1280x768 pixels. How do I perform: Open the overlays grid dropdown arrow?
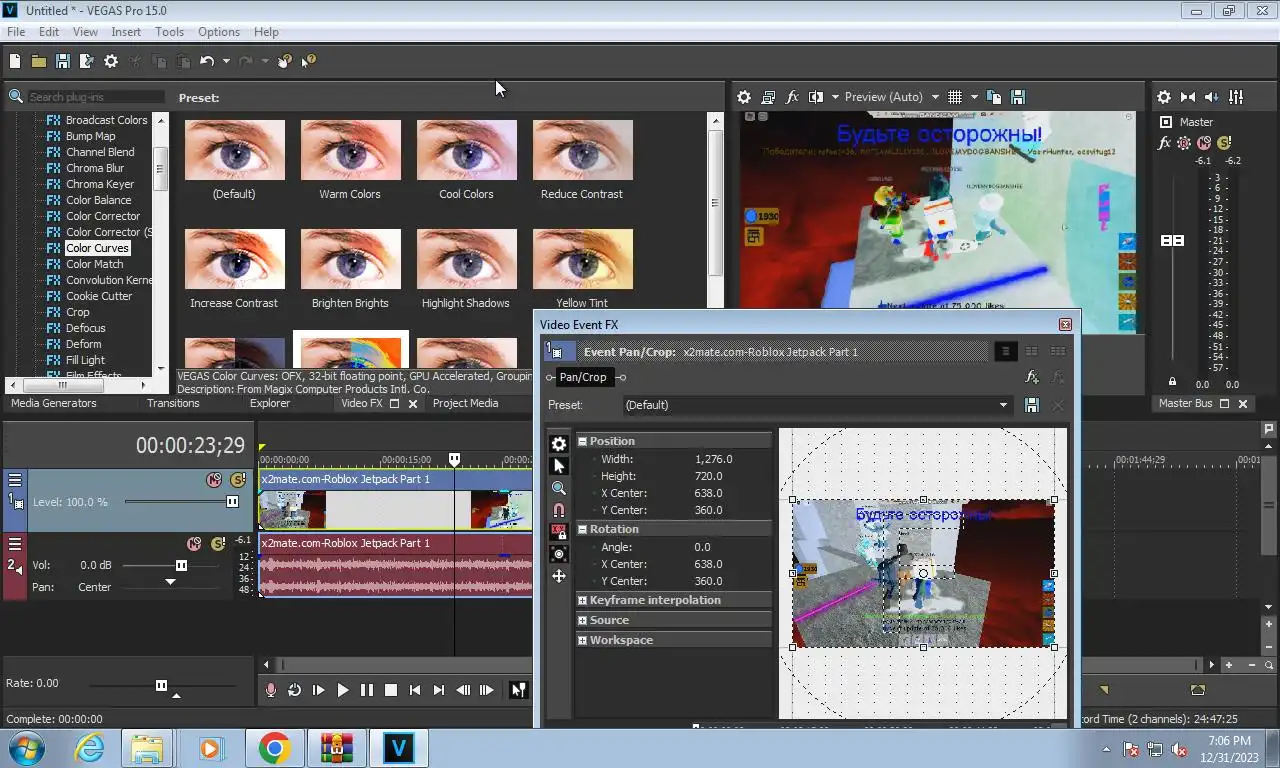(x=973, y=97)
